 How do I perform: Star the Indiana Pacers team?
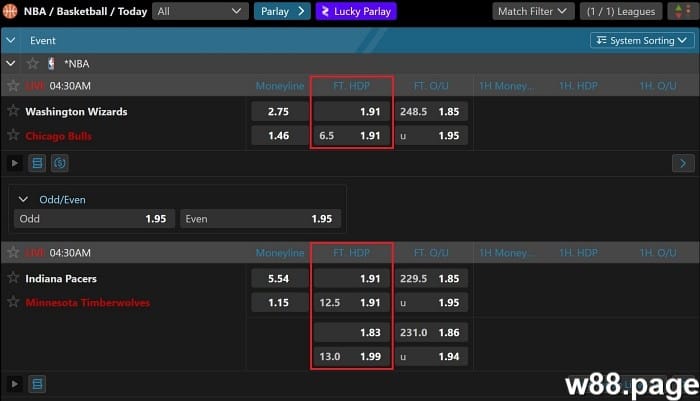13,278
